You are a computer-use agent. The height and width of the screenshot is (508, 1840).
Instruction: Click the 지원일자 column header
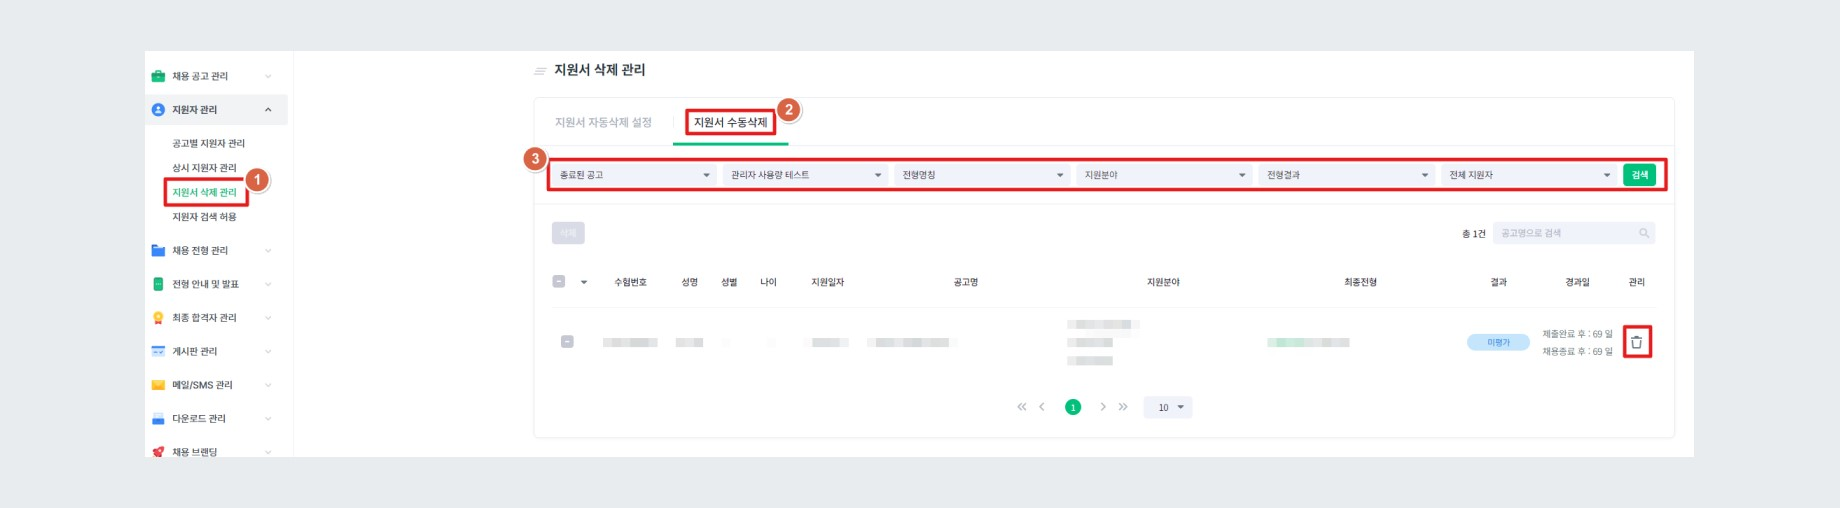pyautogui.click(x=827, y=282)
